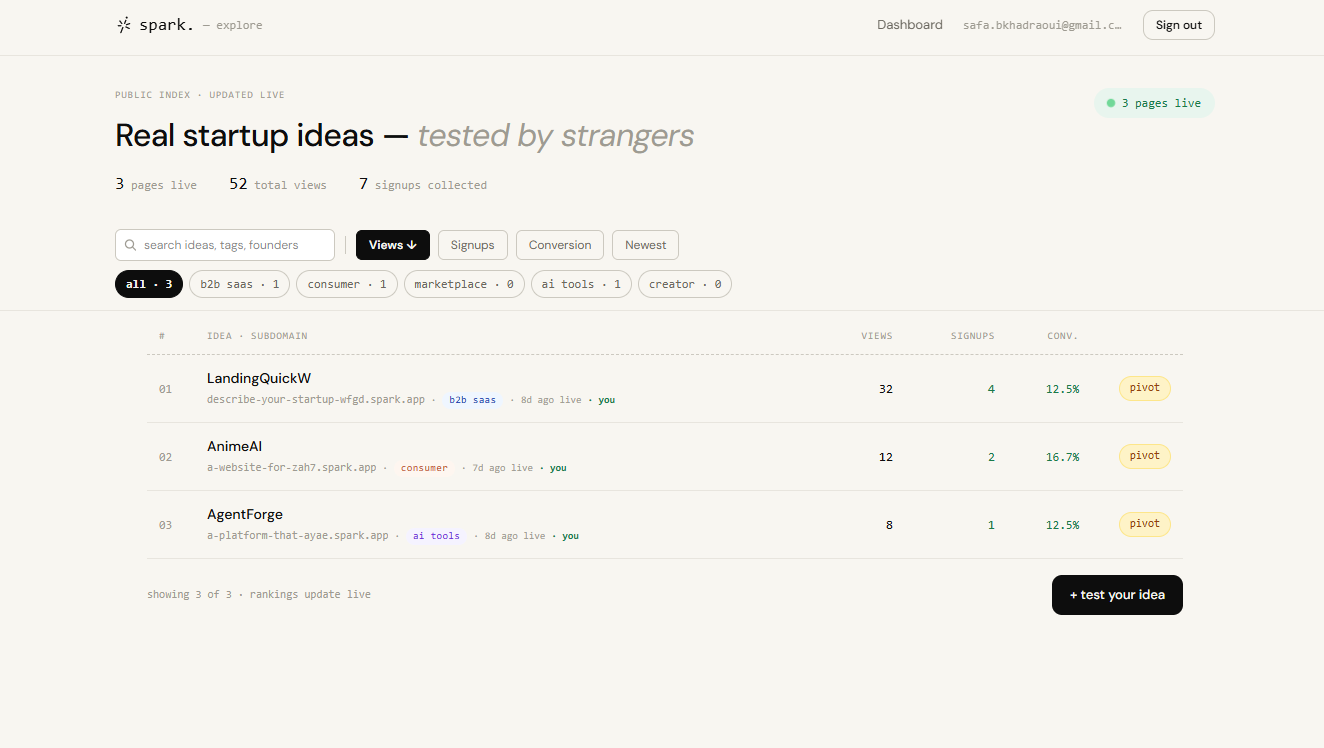
Task: Sort ideas by Signups
Action: (x=472, y=245)
